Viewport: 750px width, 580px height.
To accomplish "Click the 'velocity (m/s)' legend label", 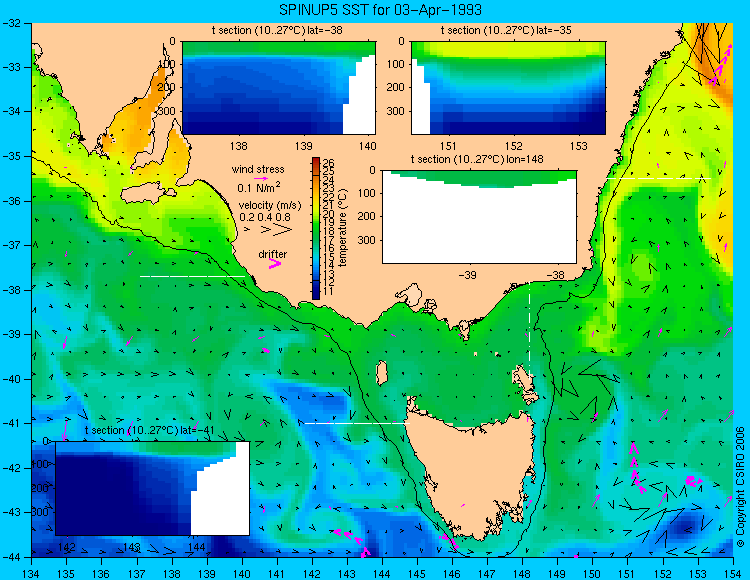I will 270,206.
